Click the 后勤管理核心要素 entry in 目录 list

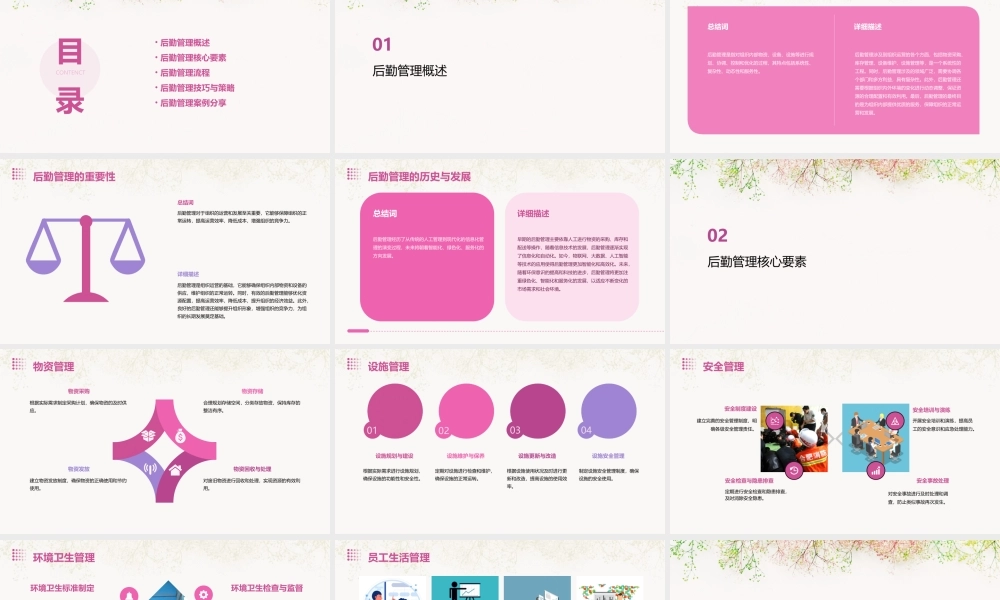click(x=193, y=57)
